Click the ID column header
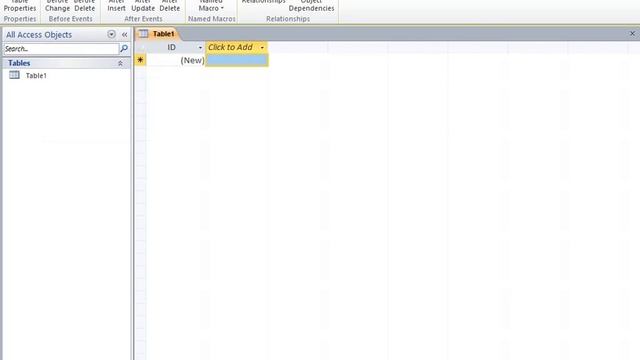The height and width of the screenshot is (360, 640). pyautogui.click(x=175, y=47)
